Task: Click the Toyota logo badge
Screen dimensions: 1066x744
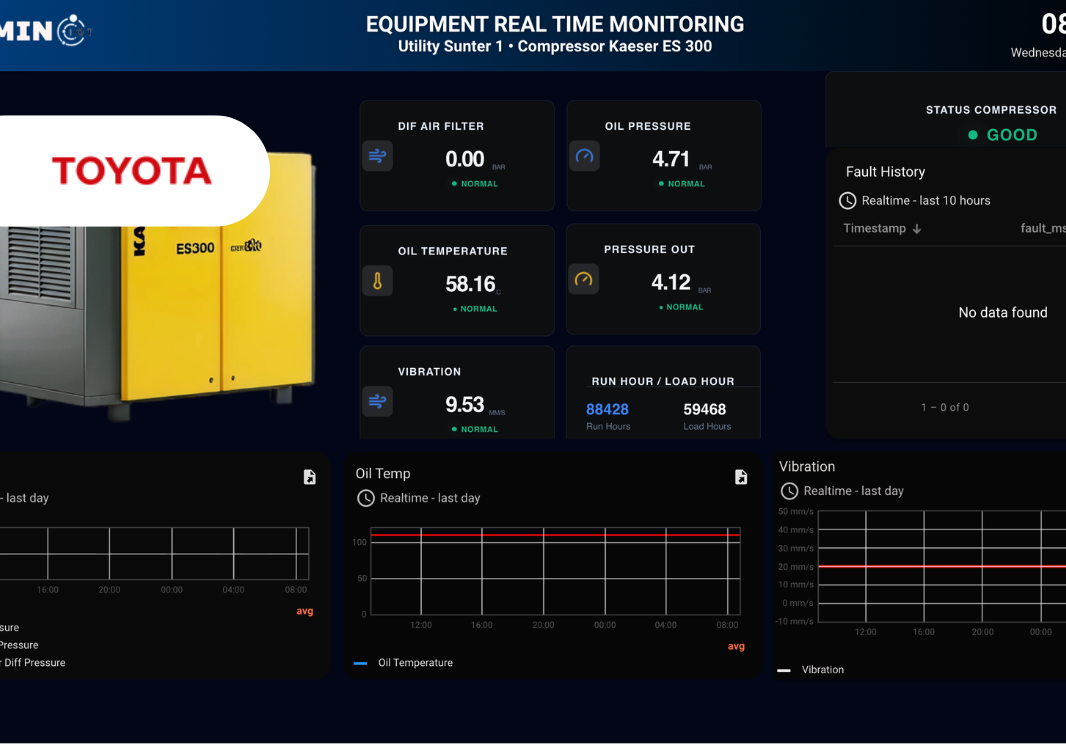Action: click(131, 171)
